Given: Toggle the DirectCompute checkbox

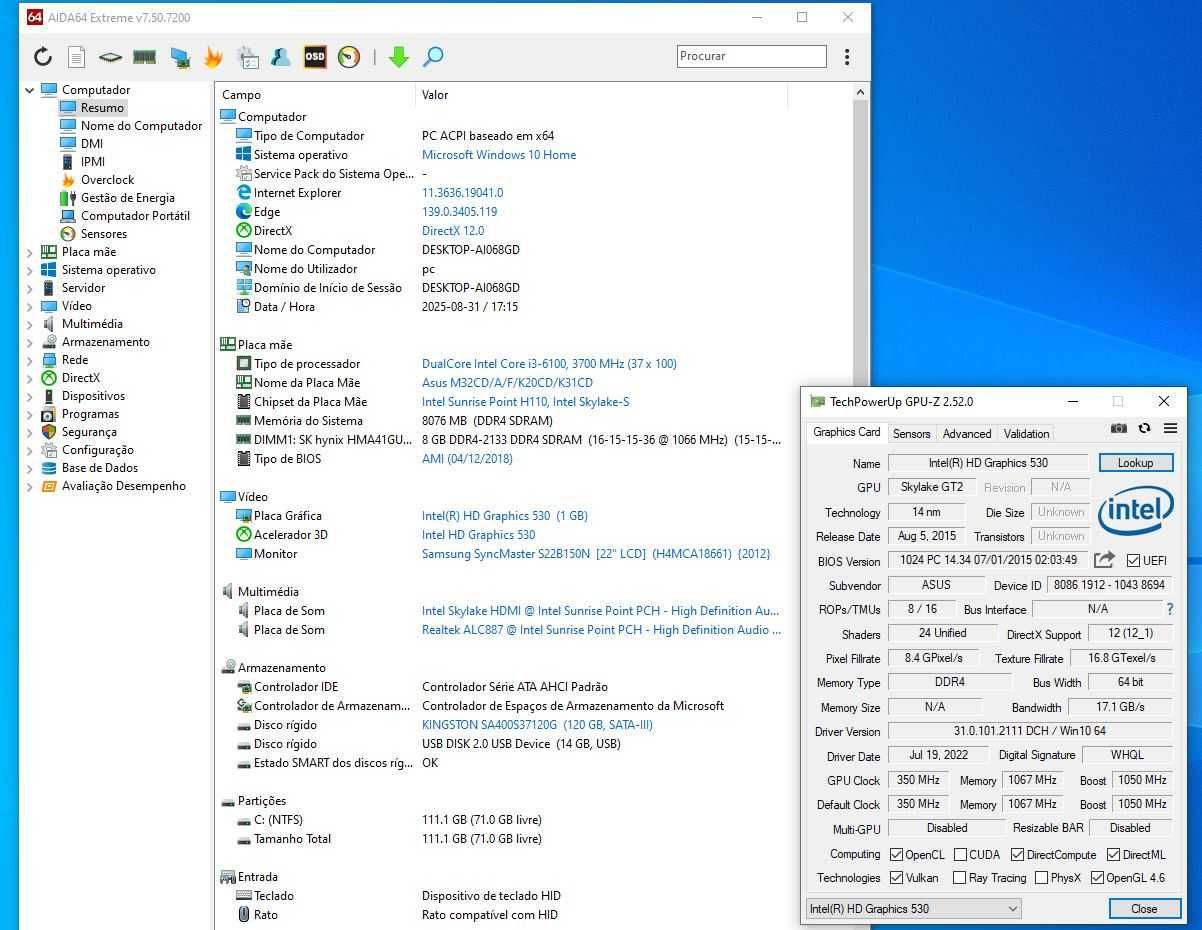Looking at the screenshot, I should tap(1017, 855).
